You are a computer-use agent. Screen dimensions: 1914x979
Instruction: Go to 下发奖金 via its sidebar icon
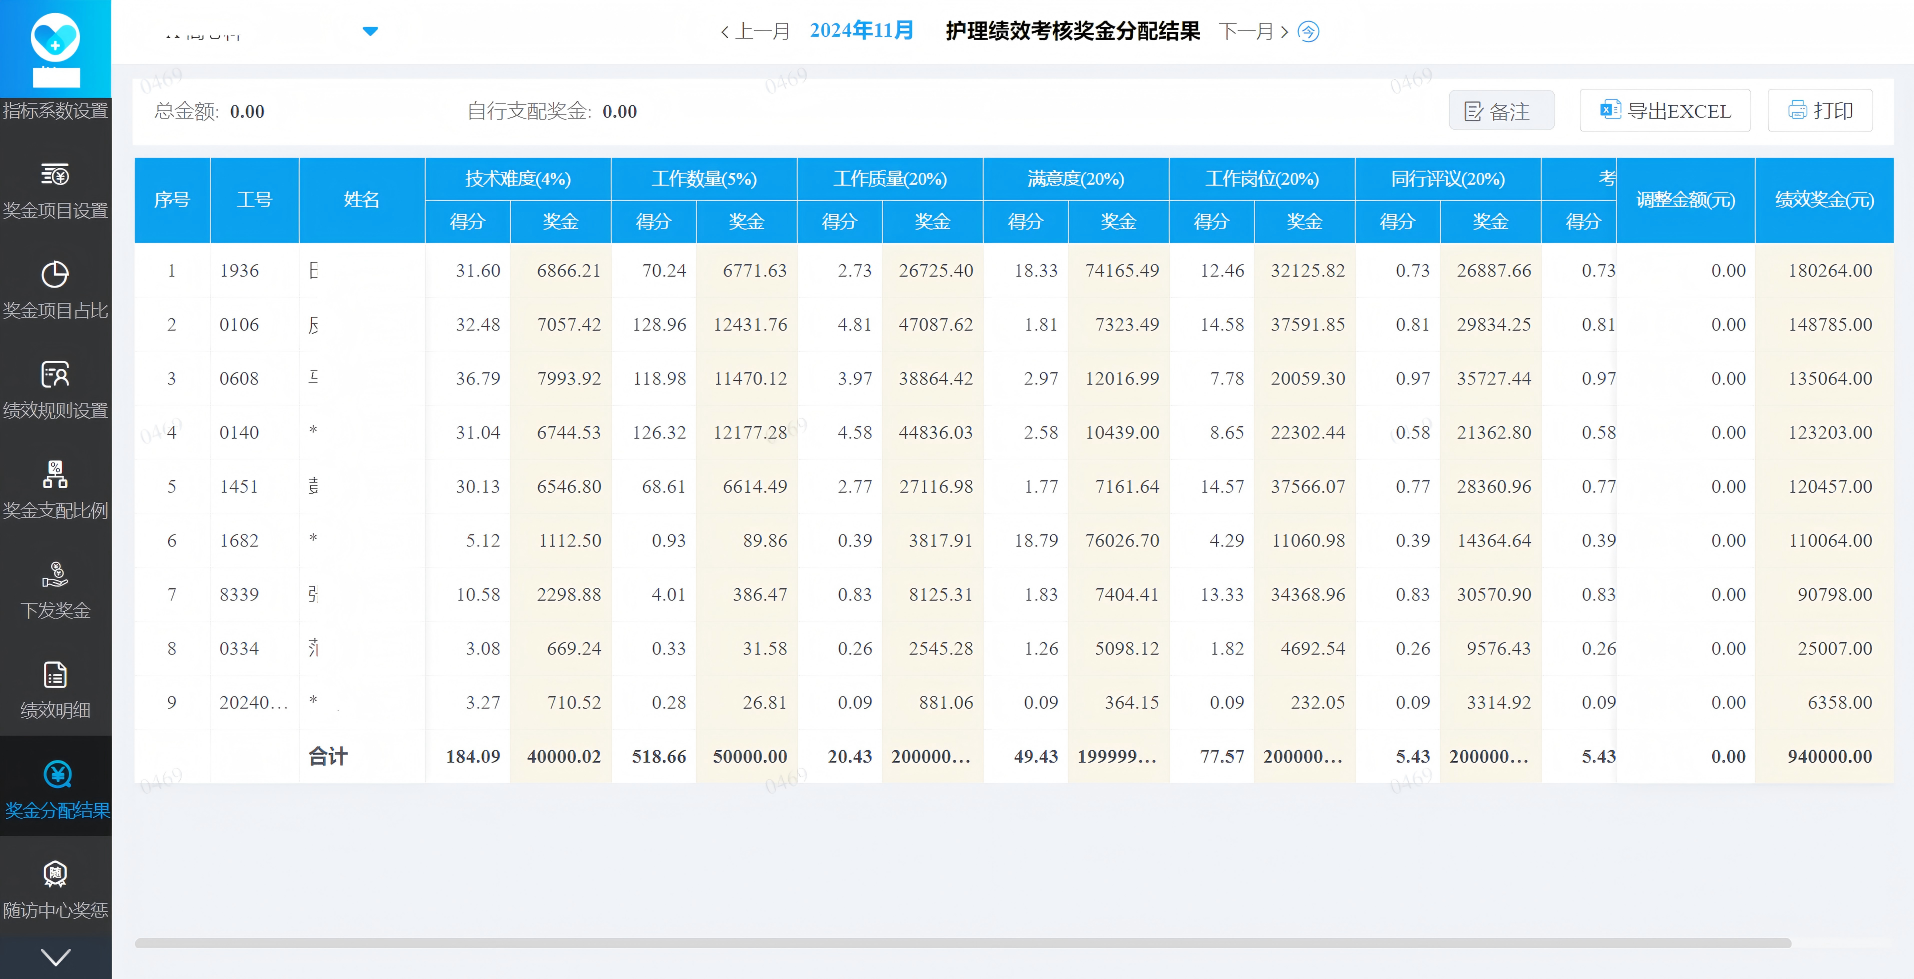[55, 575]
